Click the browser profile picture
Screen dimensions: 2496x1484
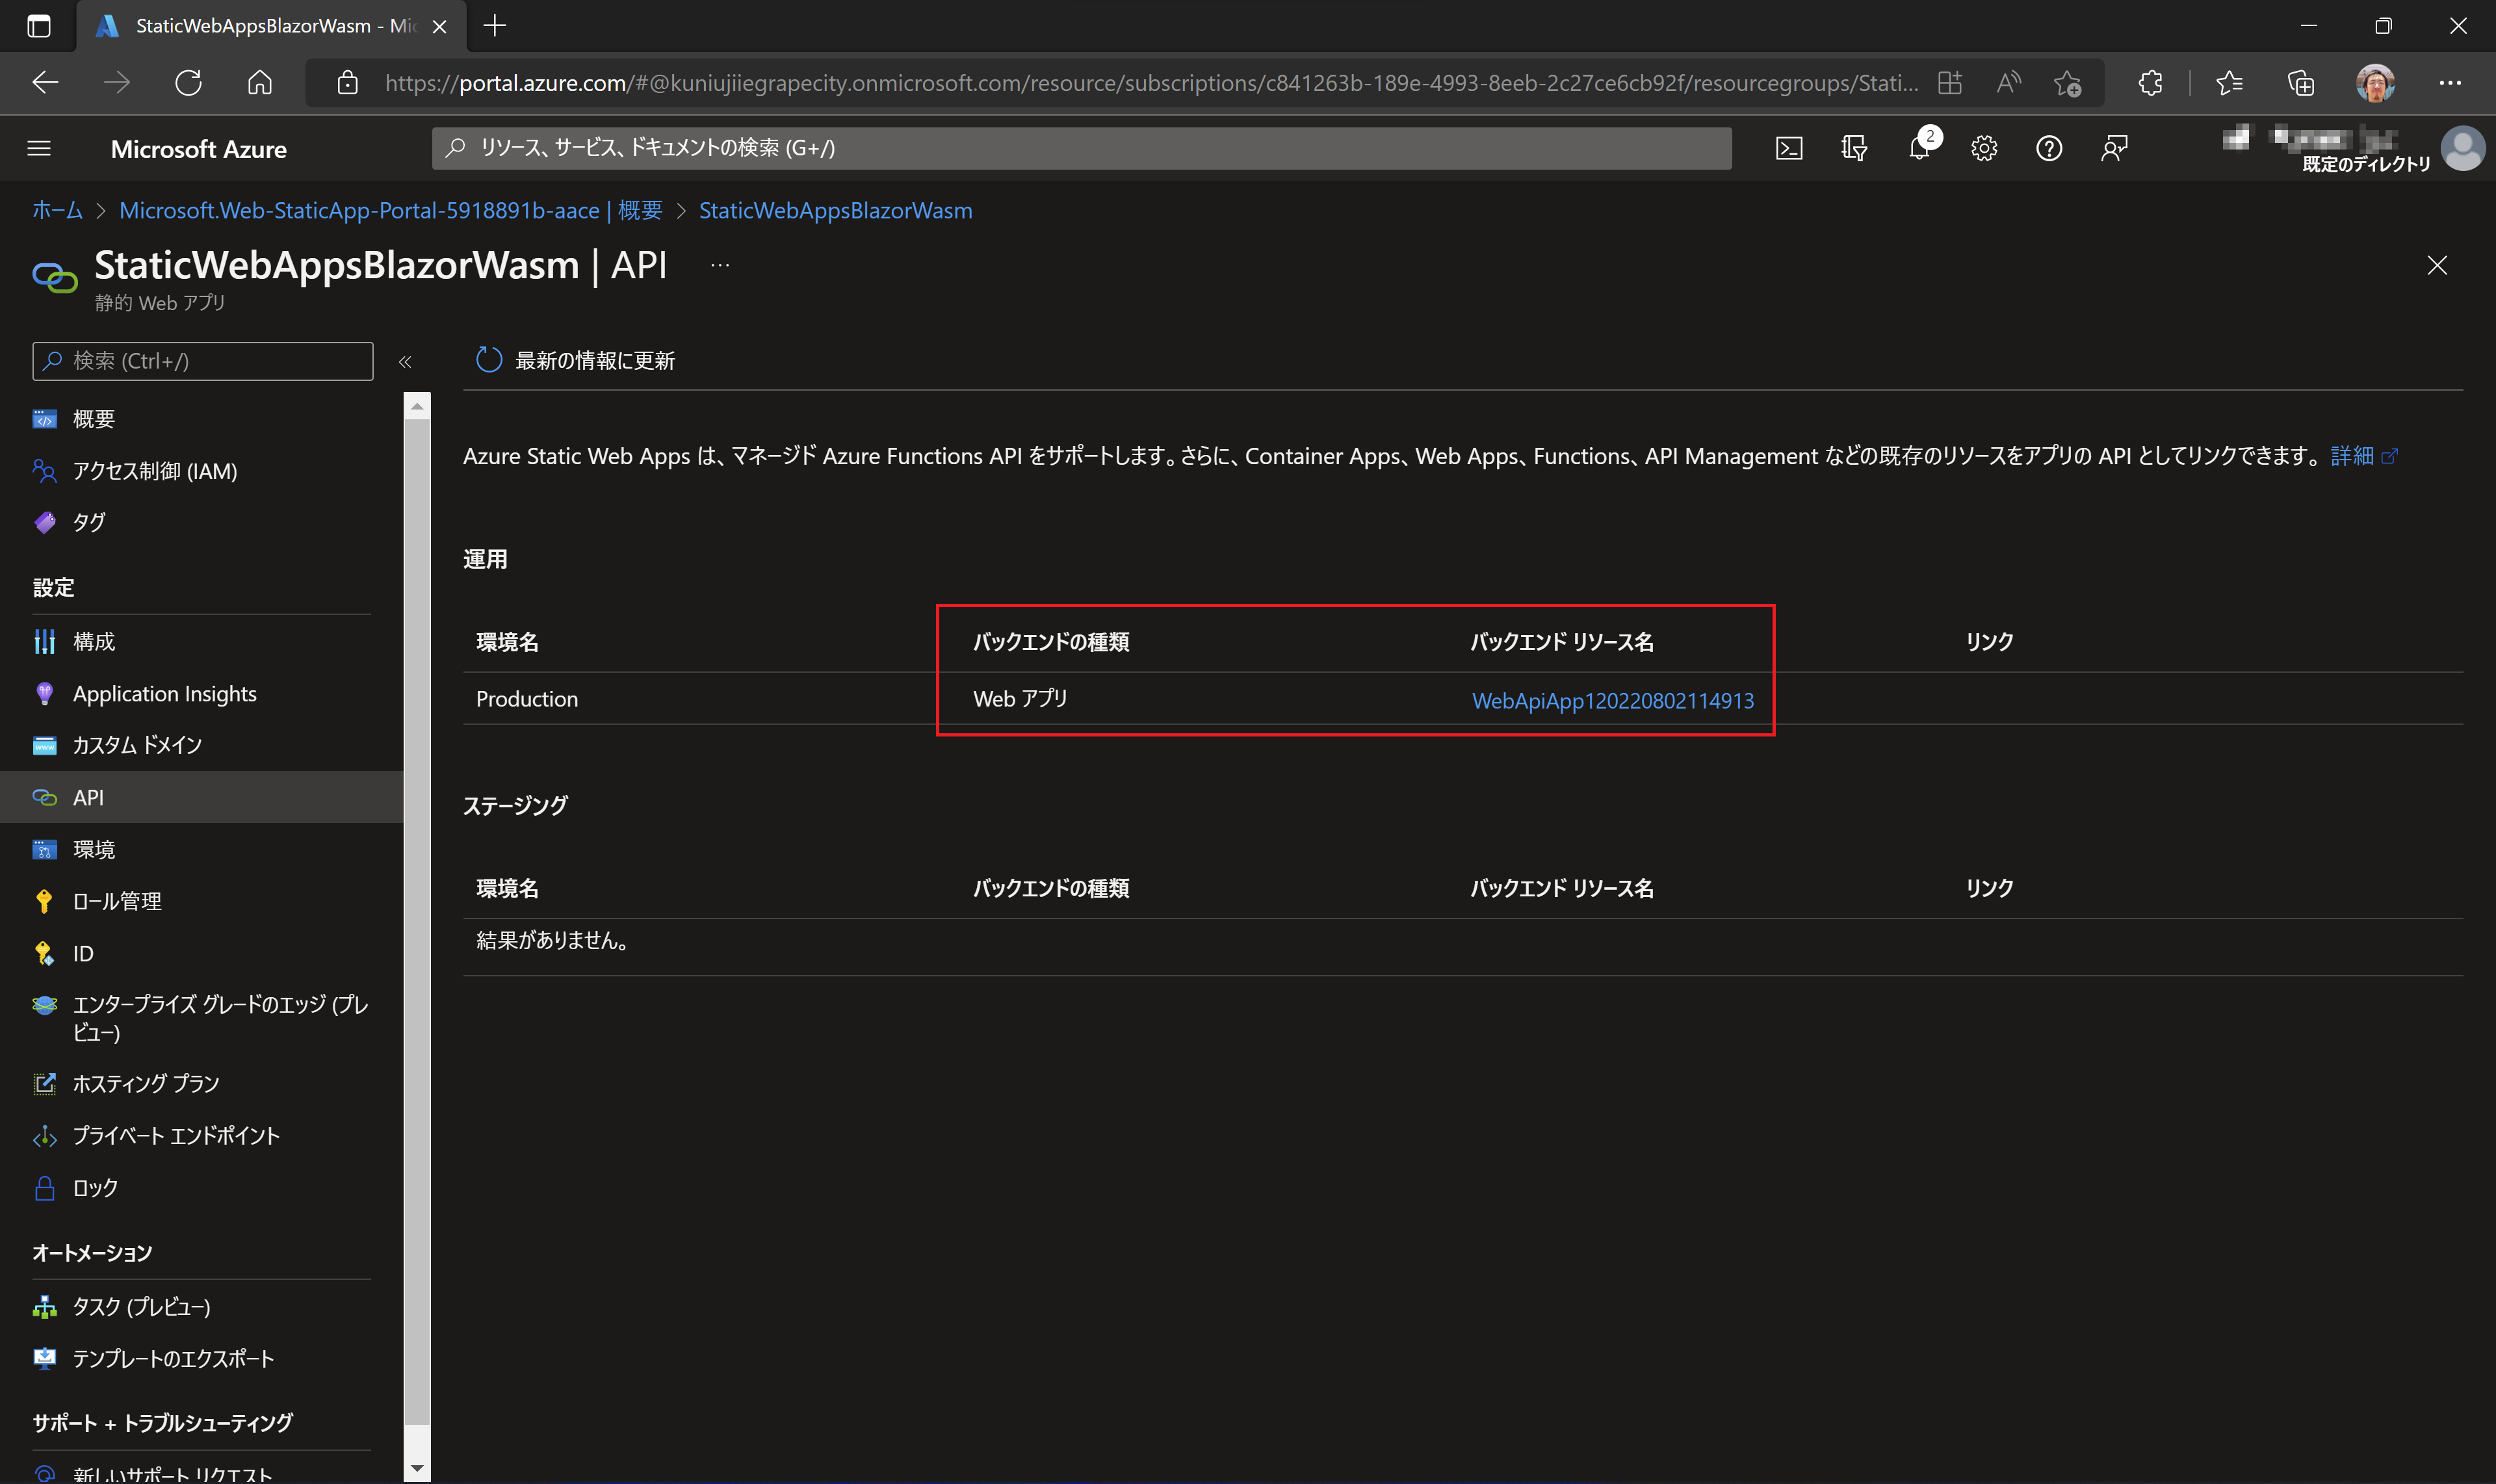2375,82
